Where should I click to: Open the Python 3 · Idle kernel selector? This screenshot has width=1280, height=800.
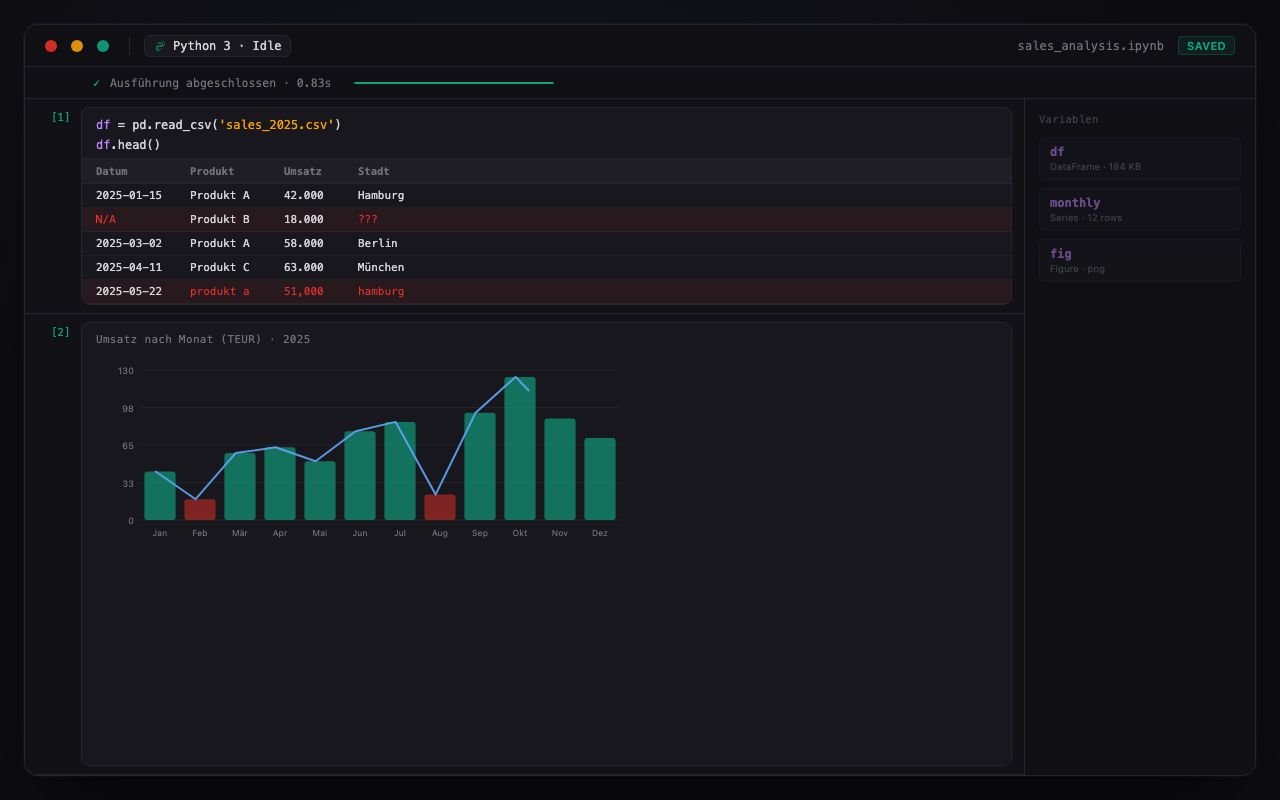pos(218,46)
